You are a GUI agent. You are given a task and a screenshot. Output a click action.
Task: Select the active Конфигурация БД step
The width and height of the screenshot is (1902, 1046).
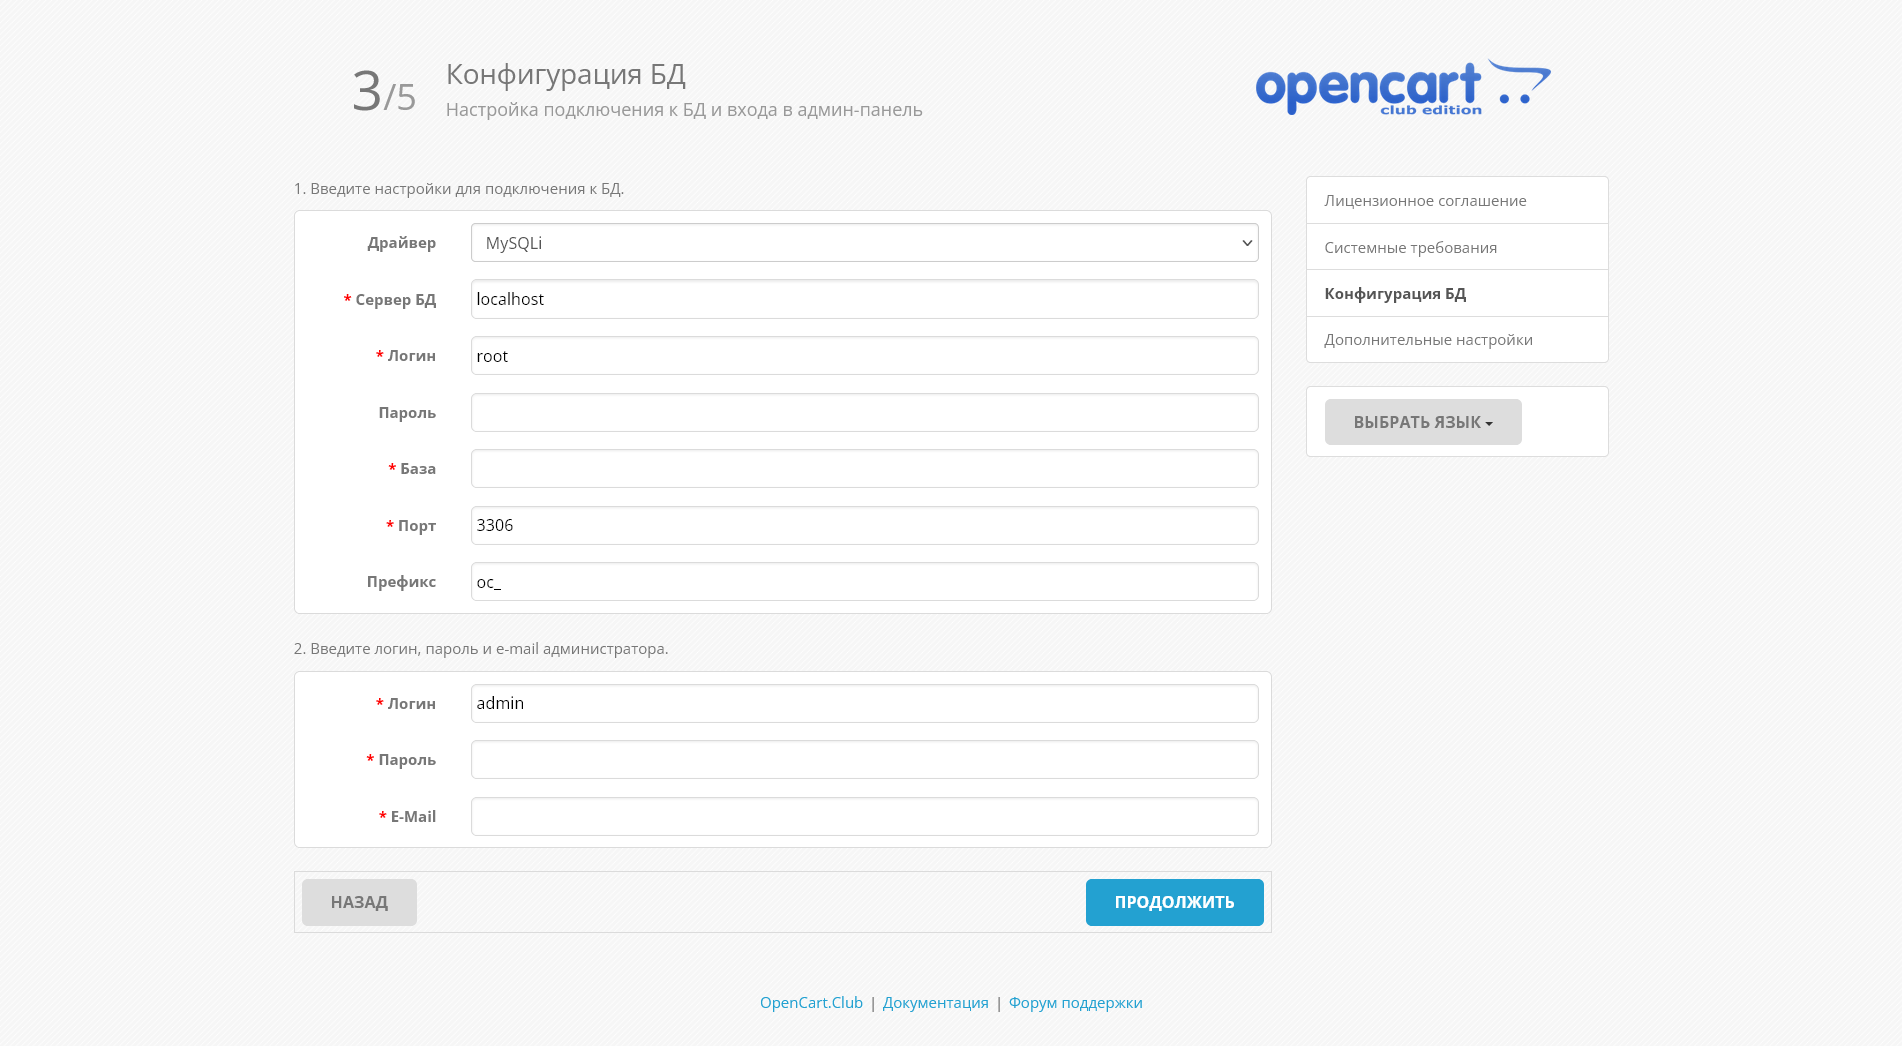click(1395, 293)
